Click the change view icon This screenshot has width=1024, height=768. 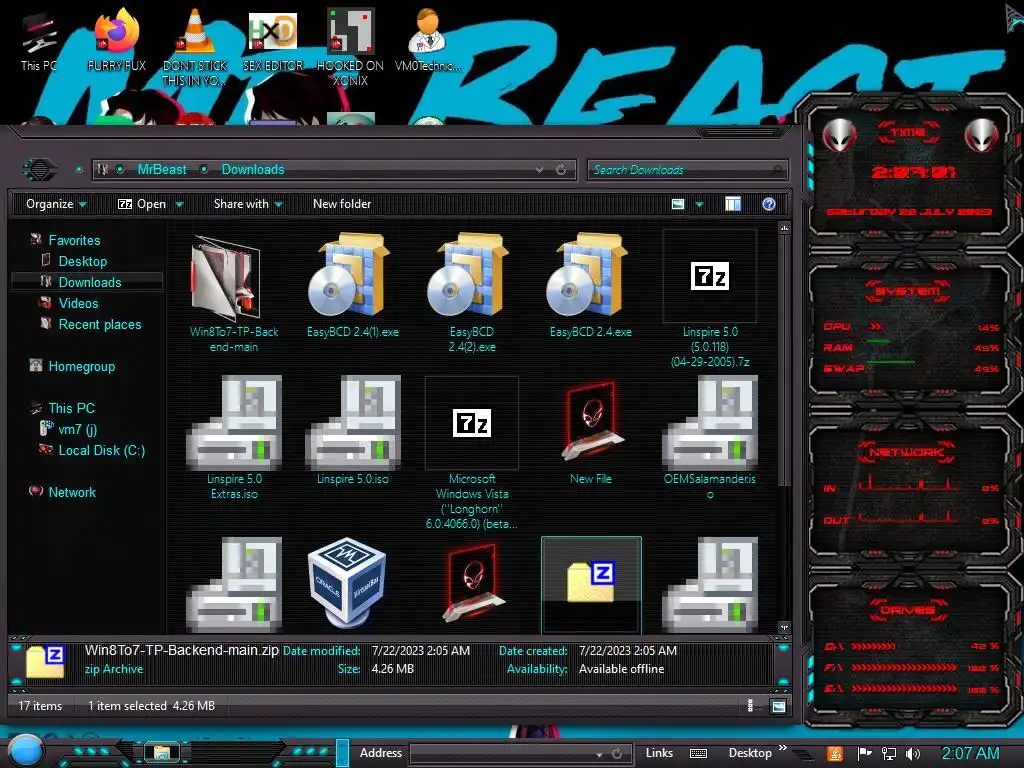(x=678, y=204)
